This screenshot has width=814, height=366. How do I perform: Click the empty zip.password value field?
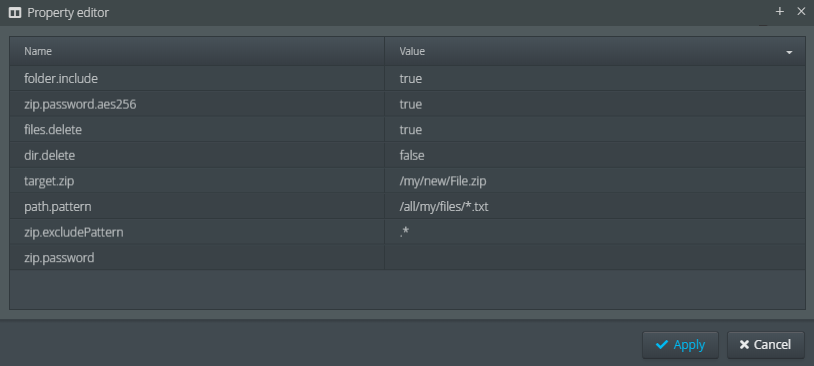coord(595,257)
